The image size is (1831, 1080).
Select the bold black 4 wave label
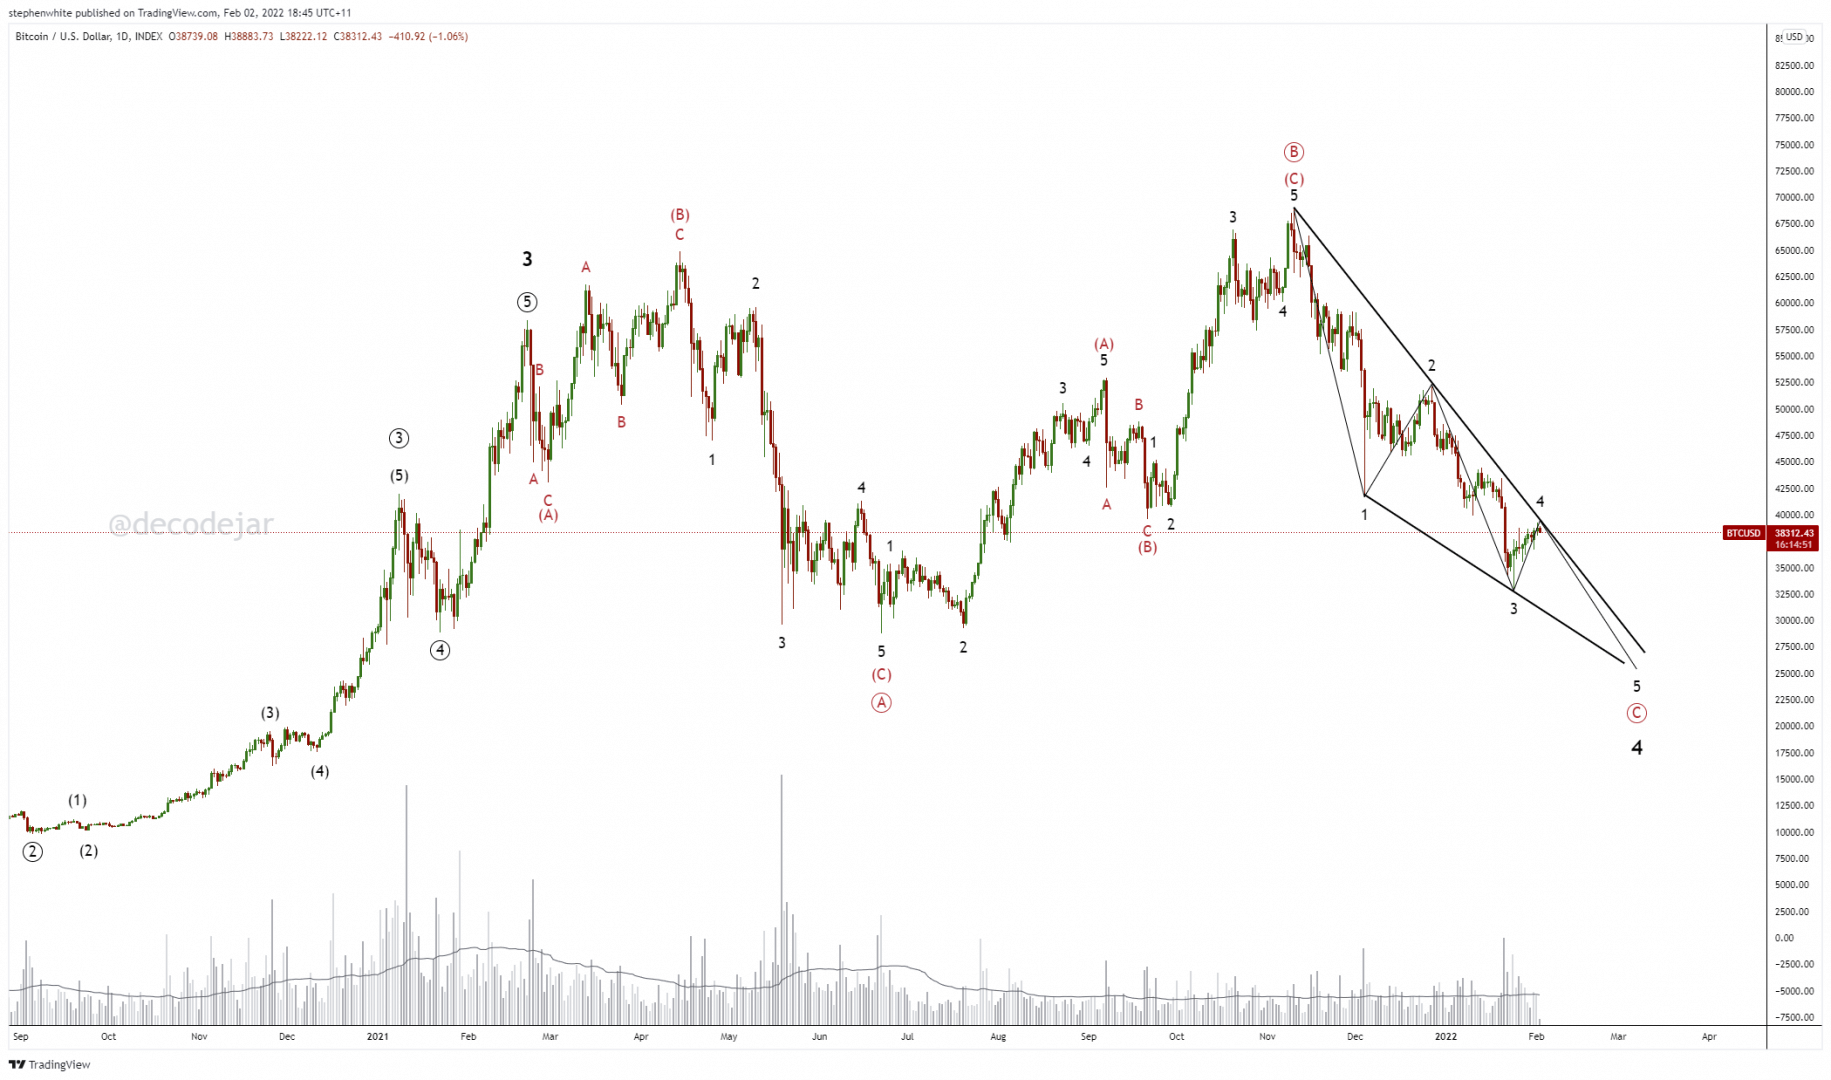pyautogui.click(x=1637, y=748)
